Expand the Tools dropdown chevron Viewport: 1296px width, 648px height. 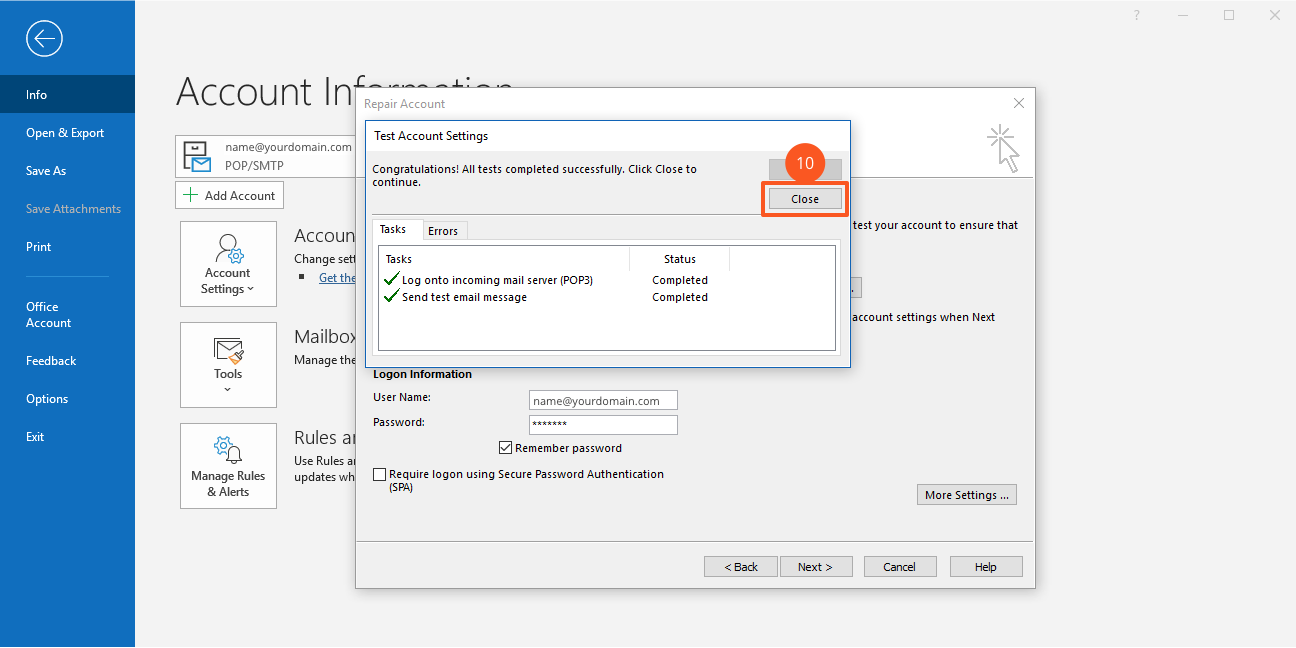228,390
